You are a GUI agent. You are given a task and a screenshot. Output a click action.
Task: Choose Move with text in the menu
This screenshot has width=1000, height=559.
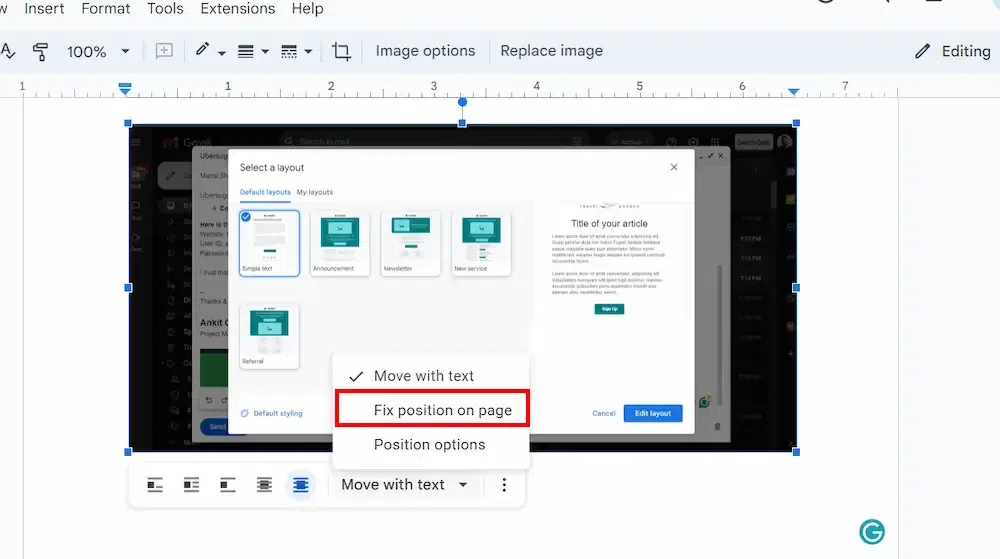(431, 376)
